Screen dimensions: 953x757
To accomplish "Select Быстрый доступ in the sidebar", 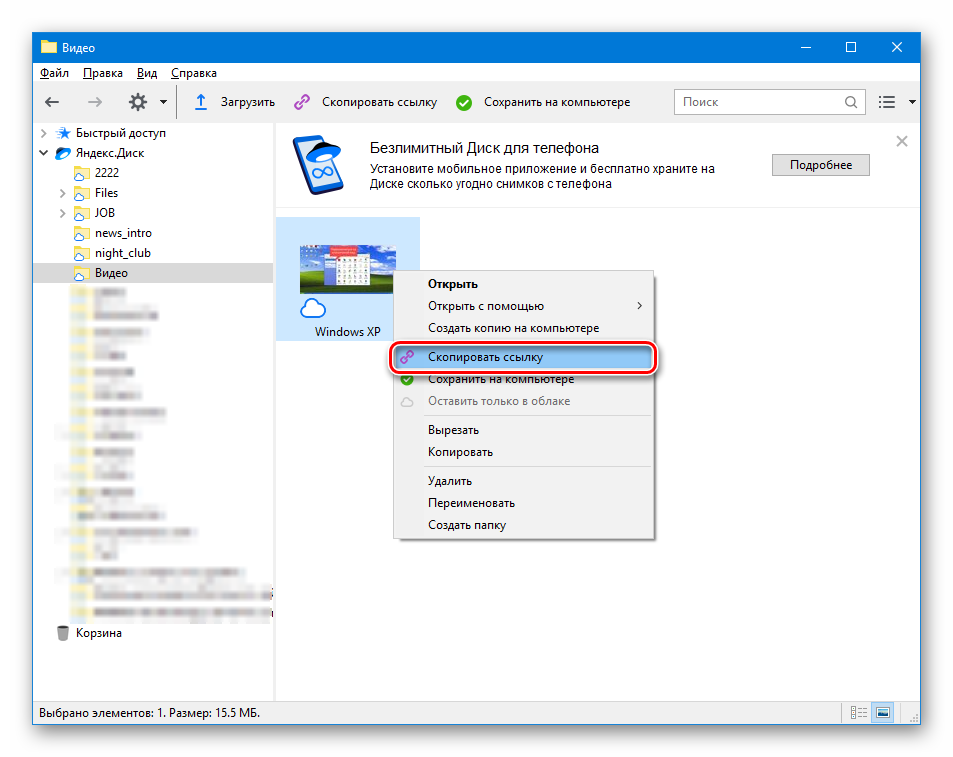I will (120, 133).
